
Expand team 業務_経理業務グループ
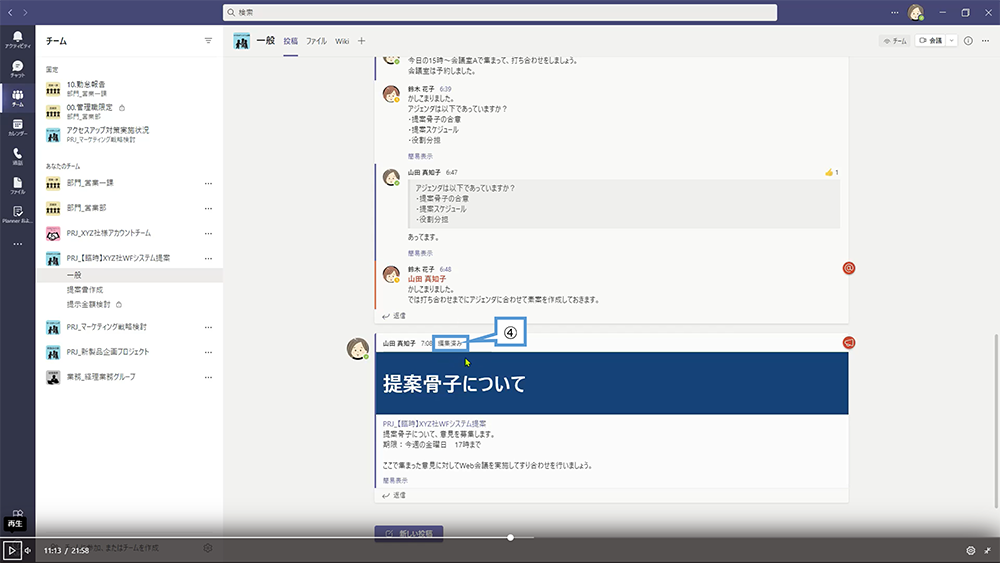101,377
